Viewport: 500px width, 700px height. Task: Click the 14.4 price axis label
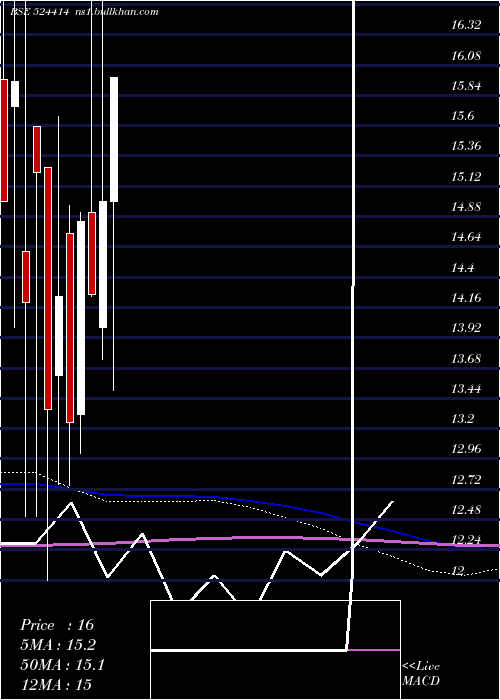pos(462,267)
